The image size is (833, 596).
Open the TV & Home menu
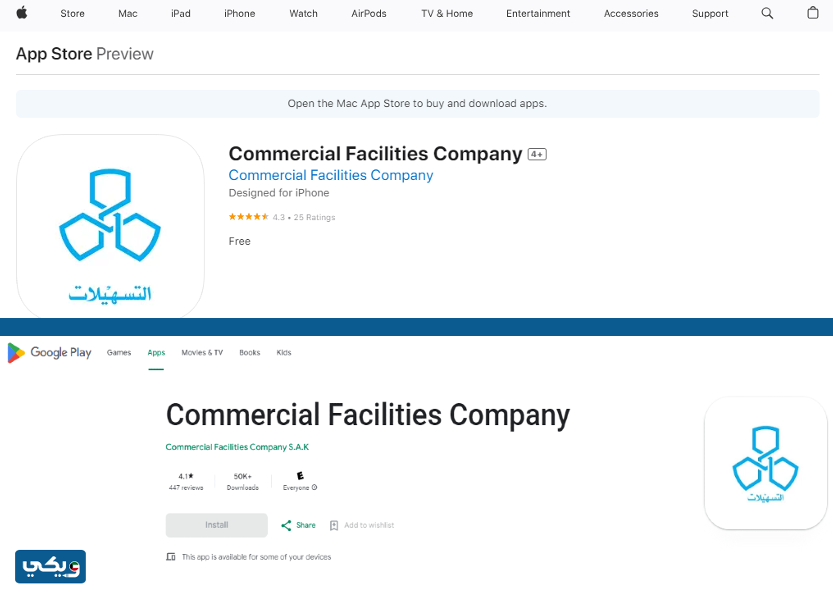pyautogui.click(x=447, y=14)
